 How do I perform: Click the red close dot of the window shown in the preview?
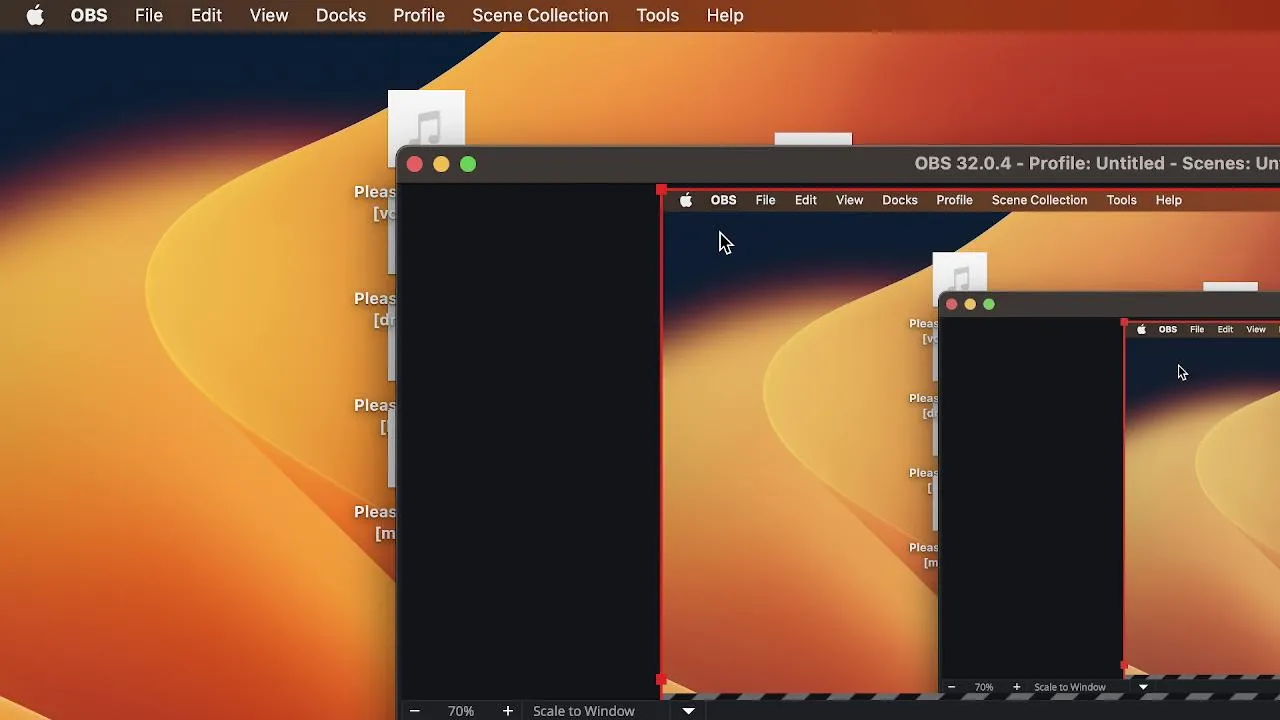click(x=951, y=304)
